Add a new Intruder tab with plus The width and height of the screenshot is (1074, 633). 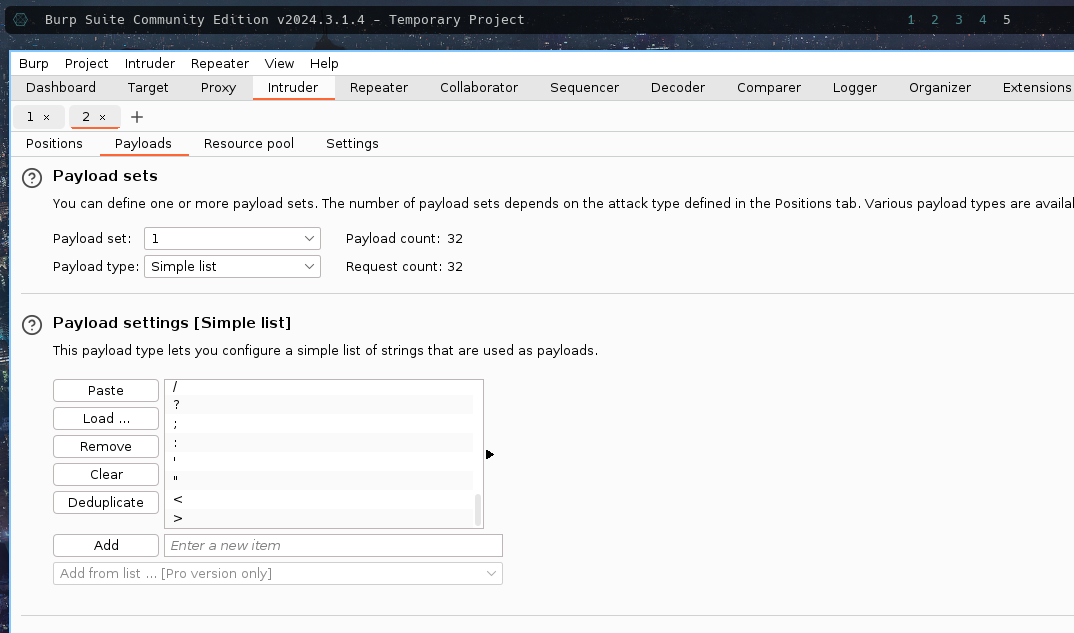coord(137,117)
